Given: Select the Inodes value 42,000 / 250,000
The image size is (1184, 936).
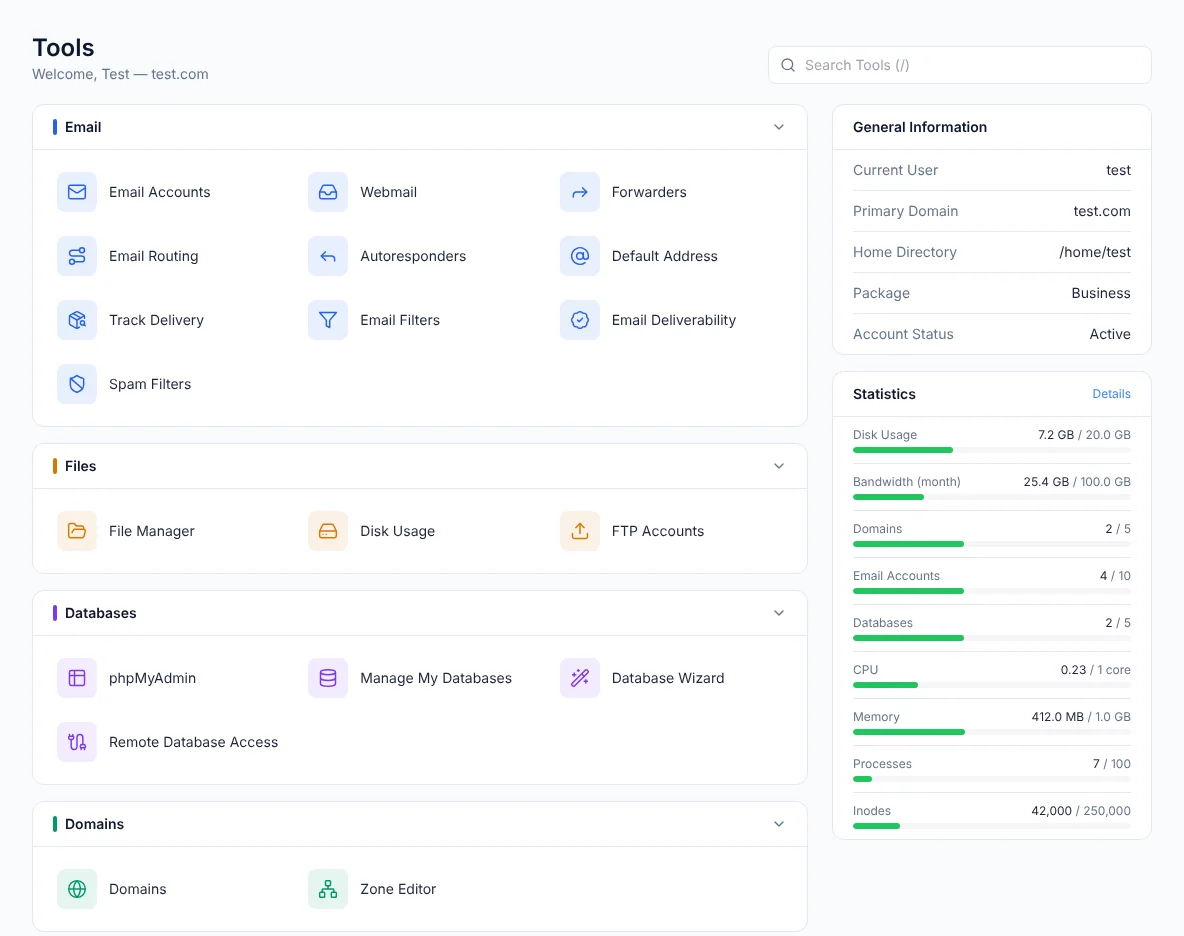Looking at the screenshot, I should pos(1081,811).
